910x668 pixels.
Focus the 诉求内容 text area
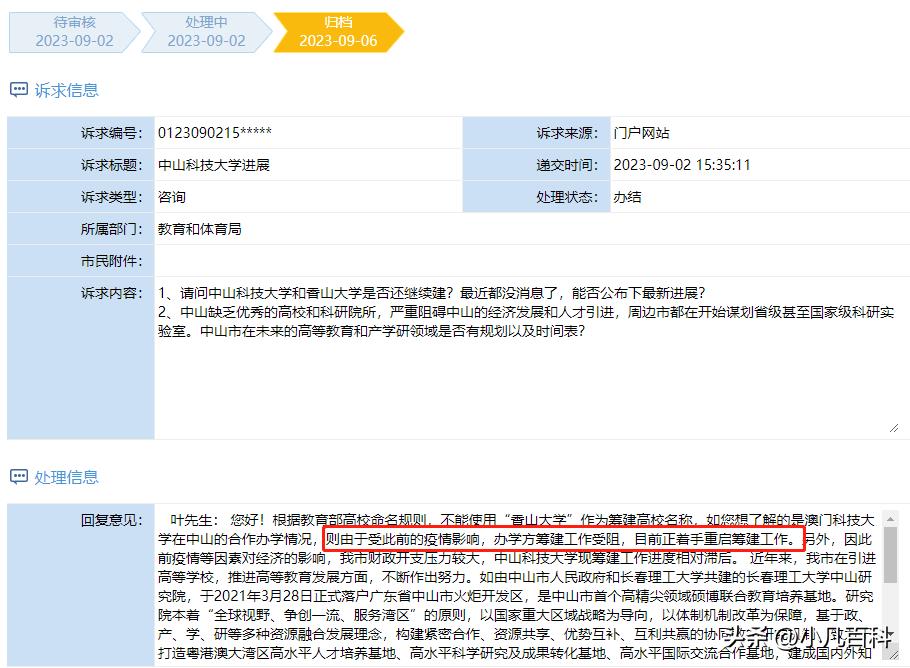tap(527, 380)
